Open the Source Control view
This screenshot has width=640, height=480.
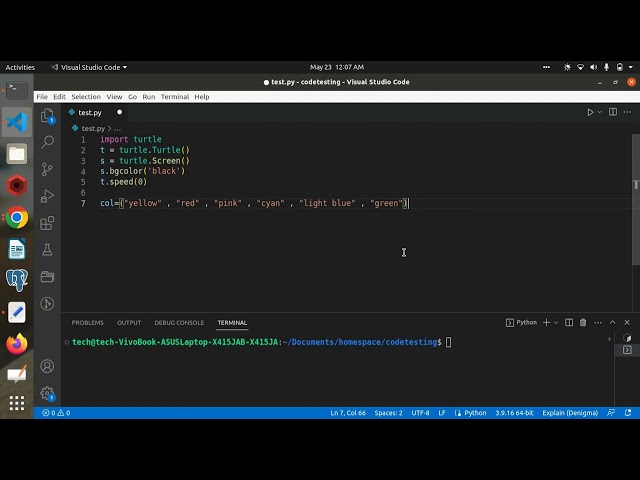(x=47, y=169)
